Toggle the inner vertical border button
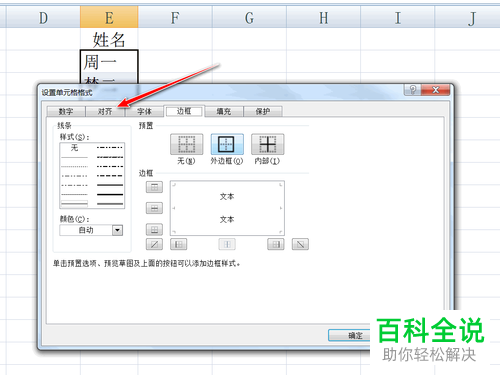Viewport: 500px width, 375px height. [227, 244]
